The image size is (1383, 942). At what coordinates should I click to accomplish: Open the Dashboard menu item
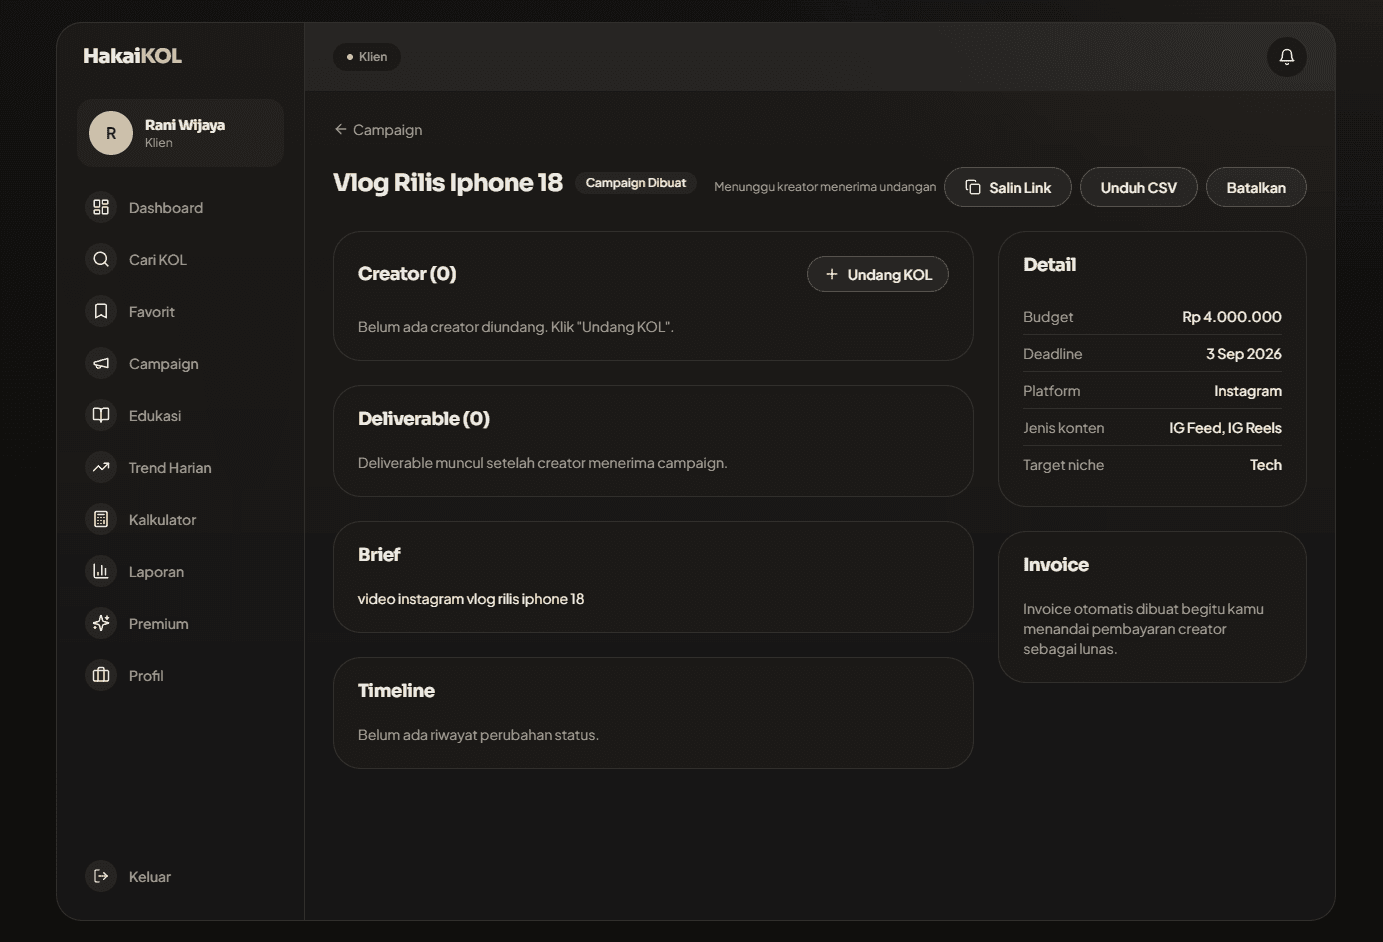tap(180, 207)
